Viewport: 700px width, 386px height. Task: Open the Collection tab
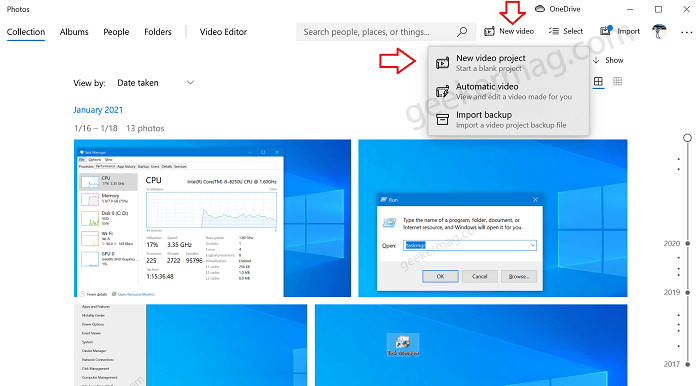(x=26, y=32)
